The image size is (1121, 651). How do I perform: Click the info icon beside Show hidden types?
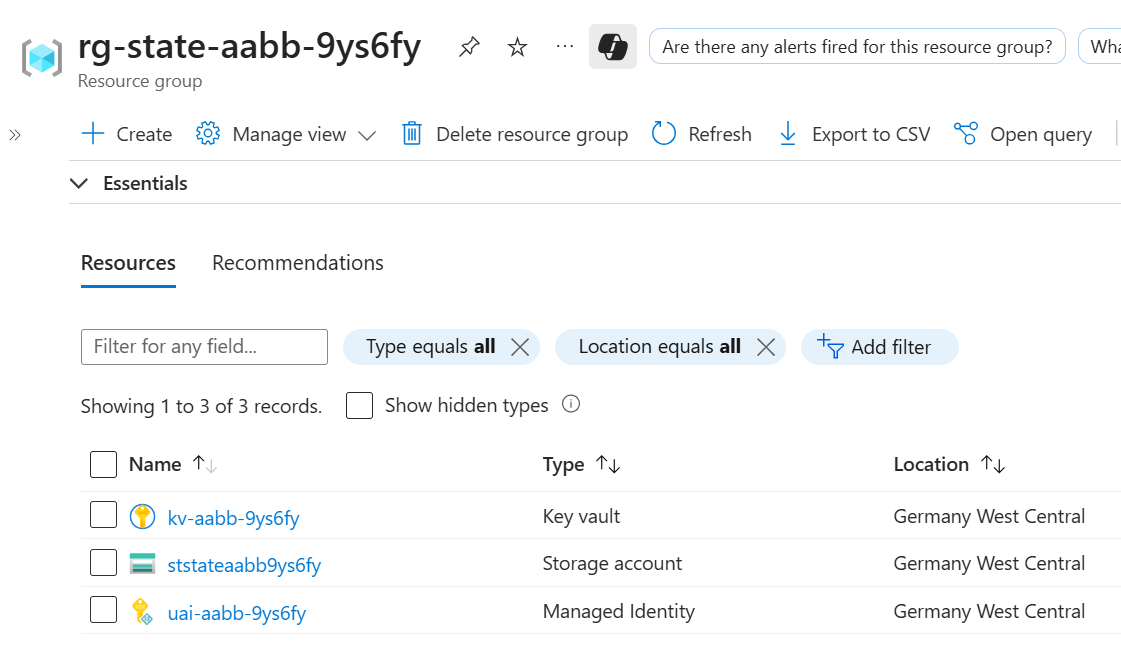click(570, 405)
